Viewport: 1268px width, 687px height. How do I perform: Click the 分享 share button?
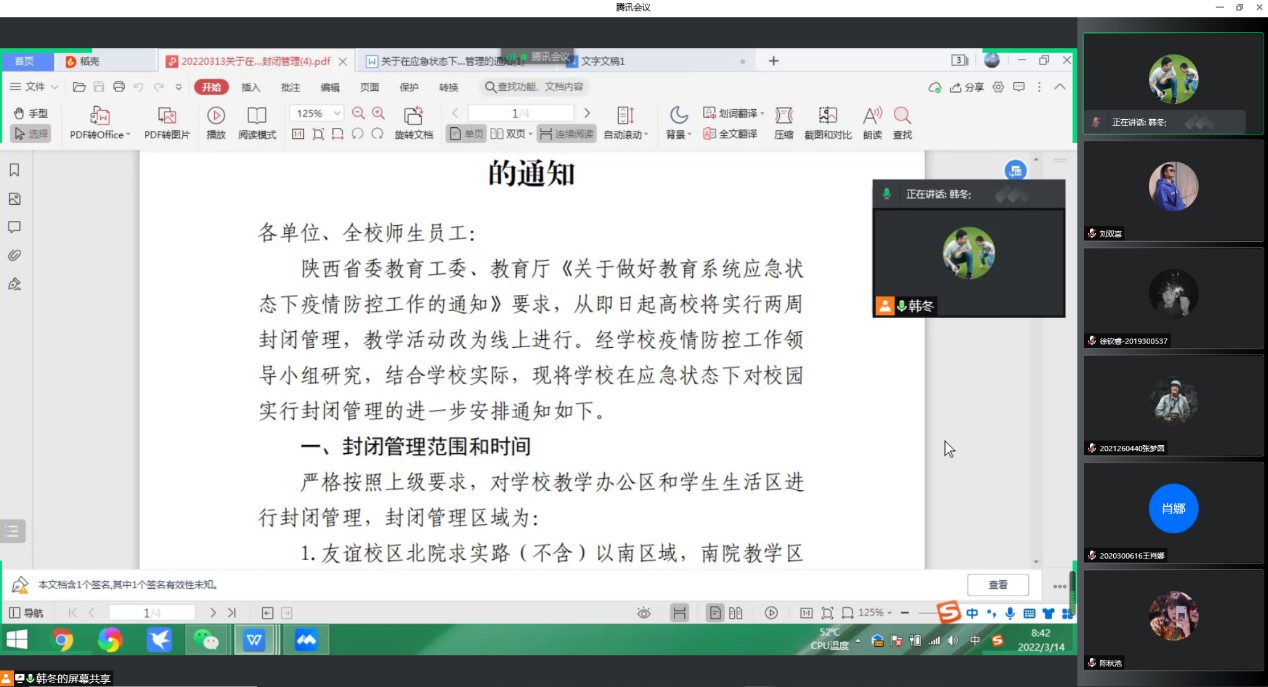point(966,87)
